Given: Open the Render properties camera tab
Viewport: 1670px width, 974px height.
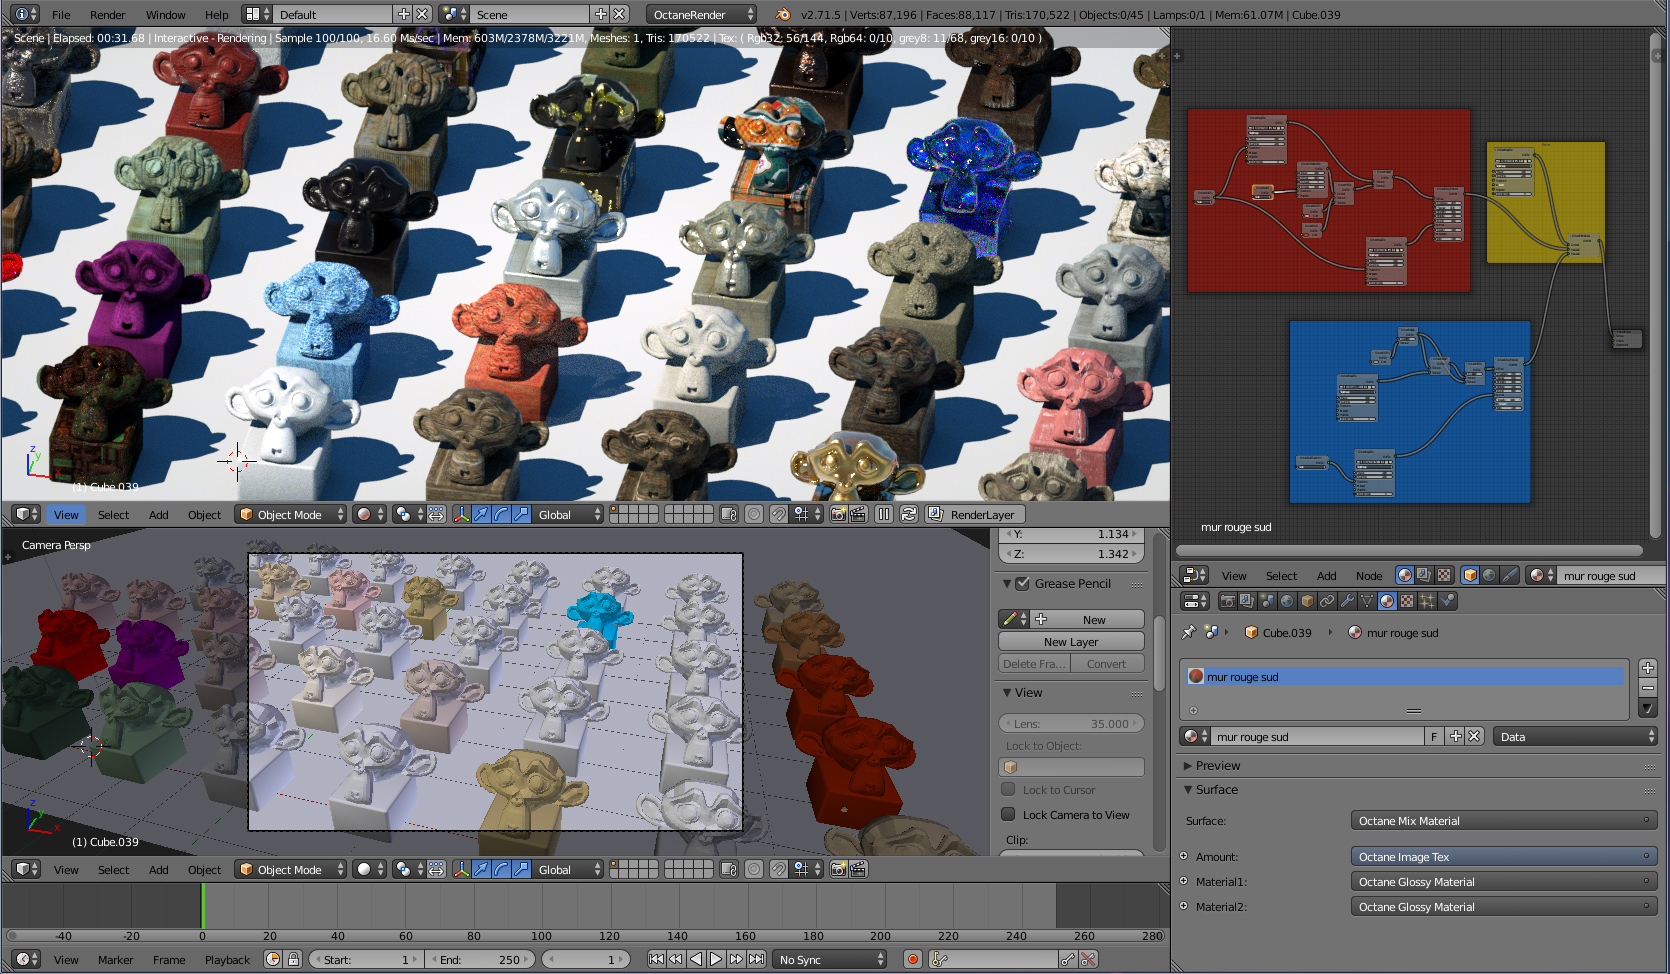Looking at the screenshot, I should coord(1227,601).
